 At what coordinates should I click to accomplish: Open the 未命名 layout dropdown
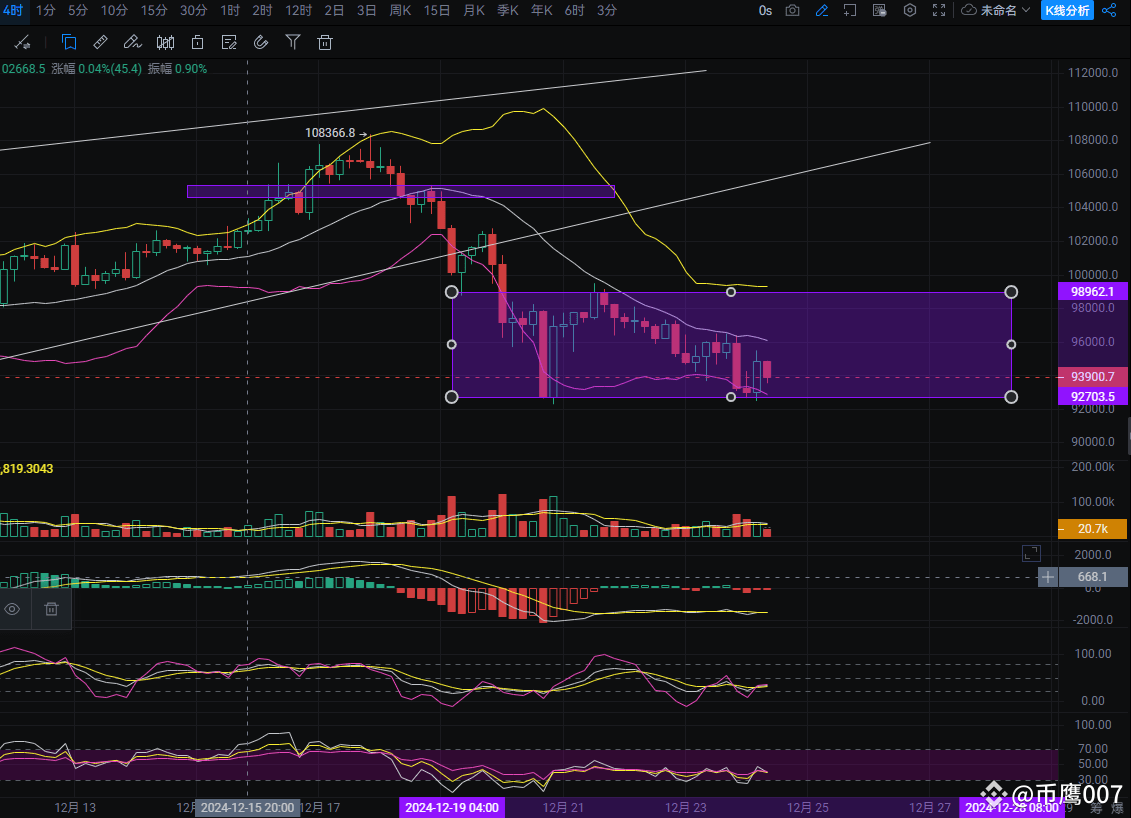(997, 11)
